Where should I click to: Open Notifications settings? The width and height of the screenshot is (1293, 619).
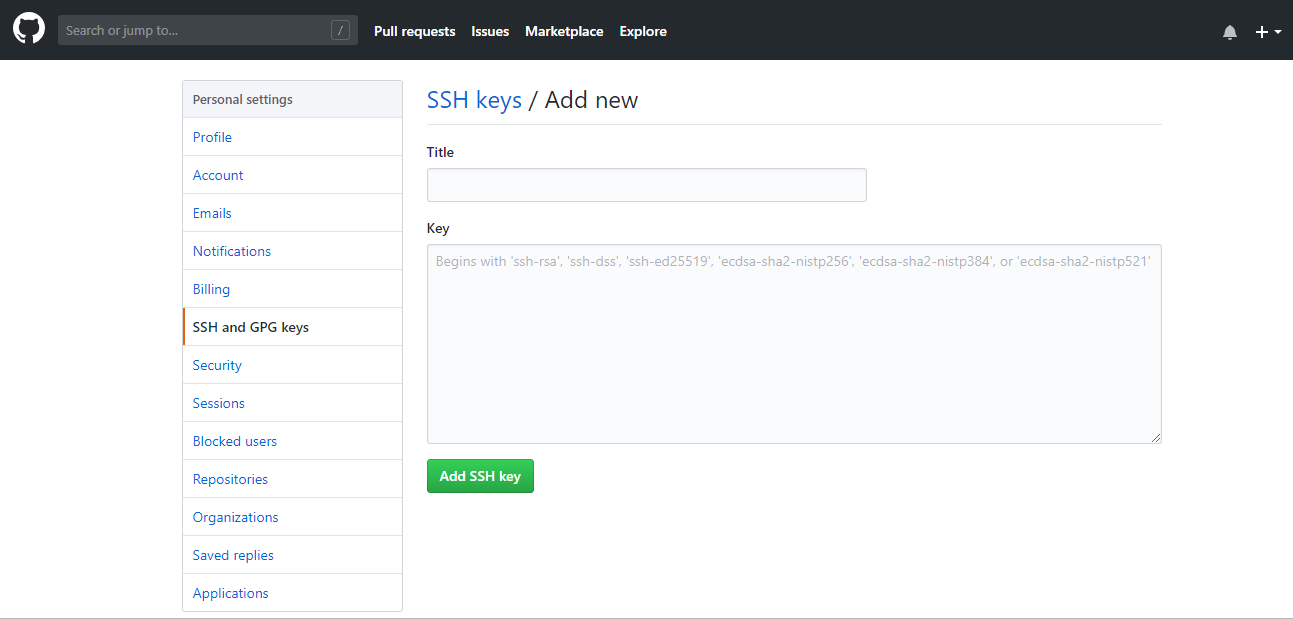[231, 251]
